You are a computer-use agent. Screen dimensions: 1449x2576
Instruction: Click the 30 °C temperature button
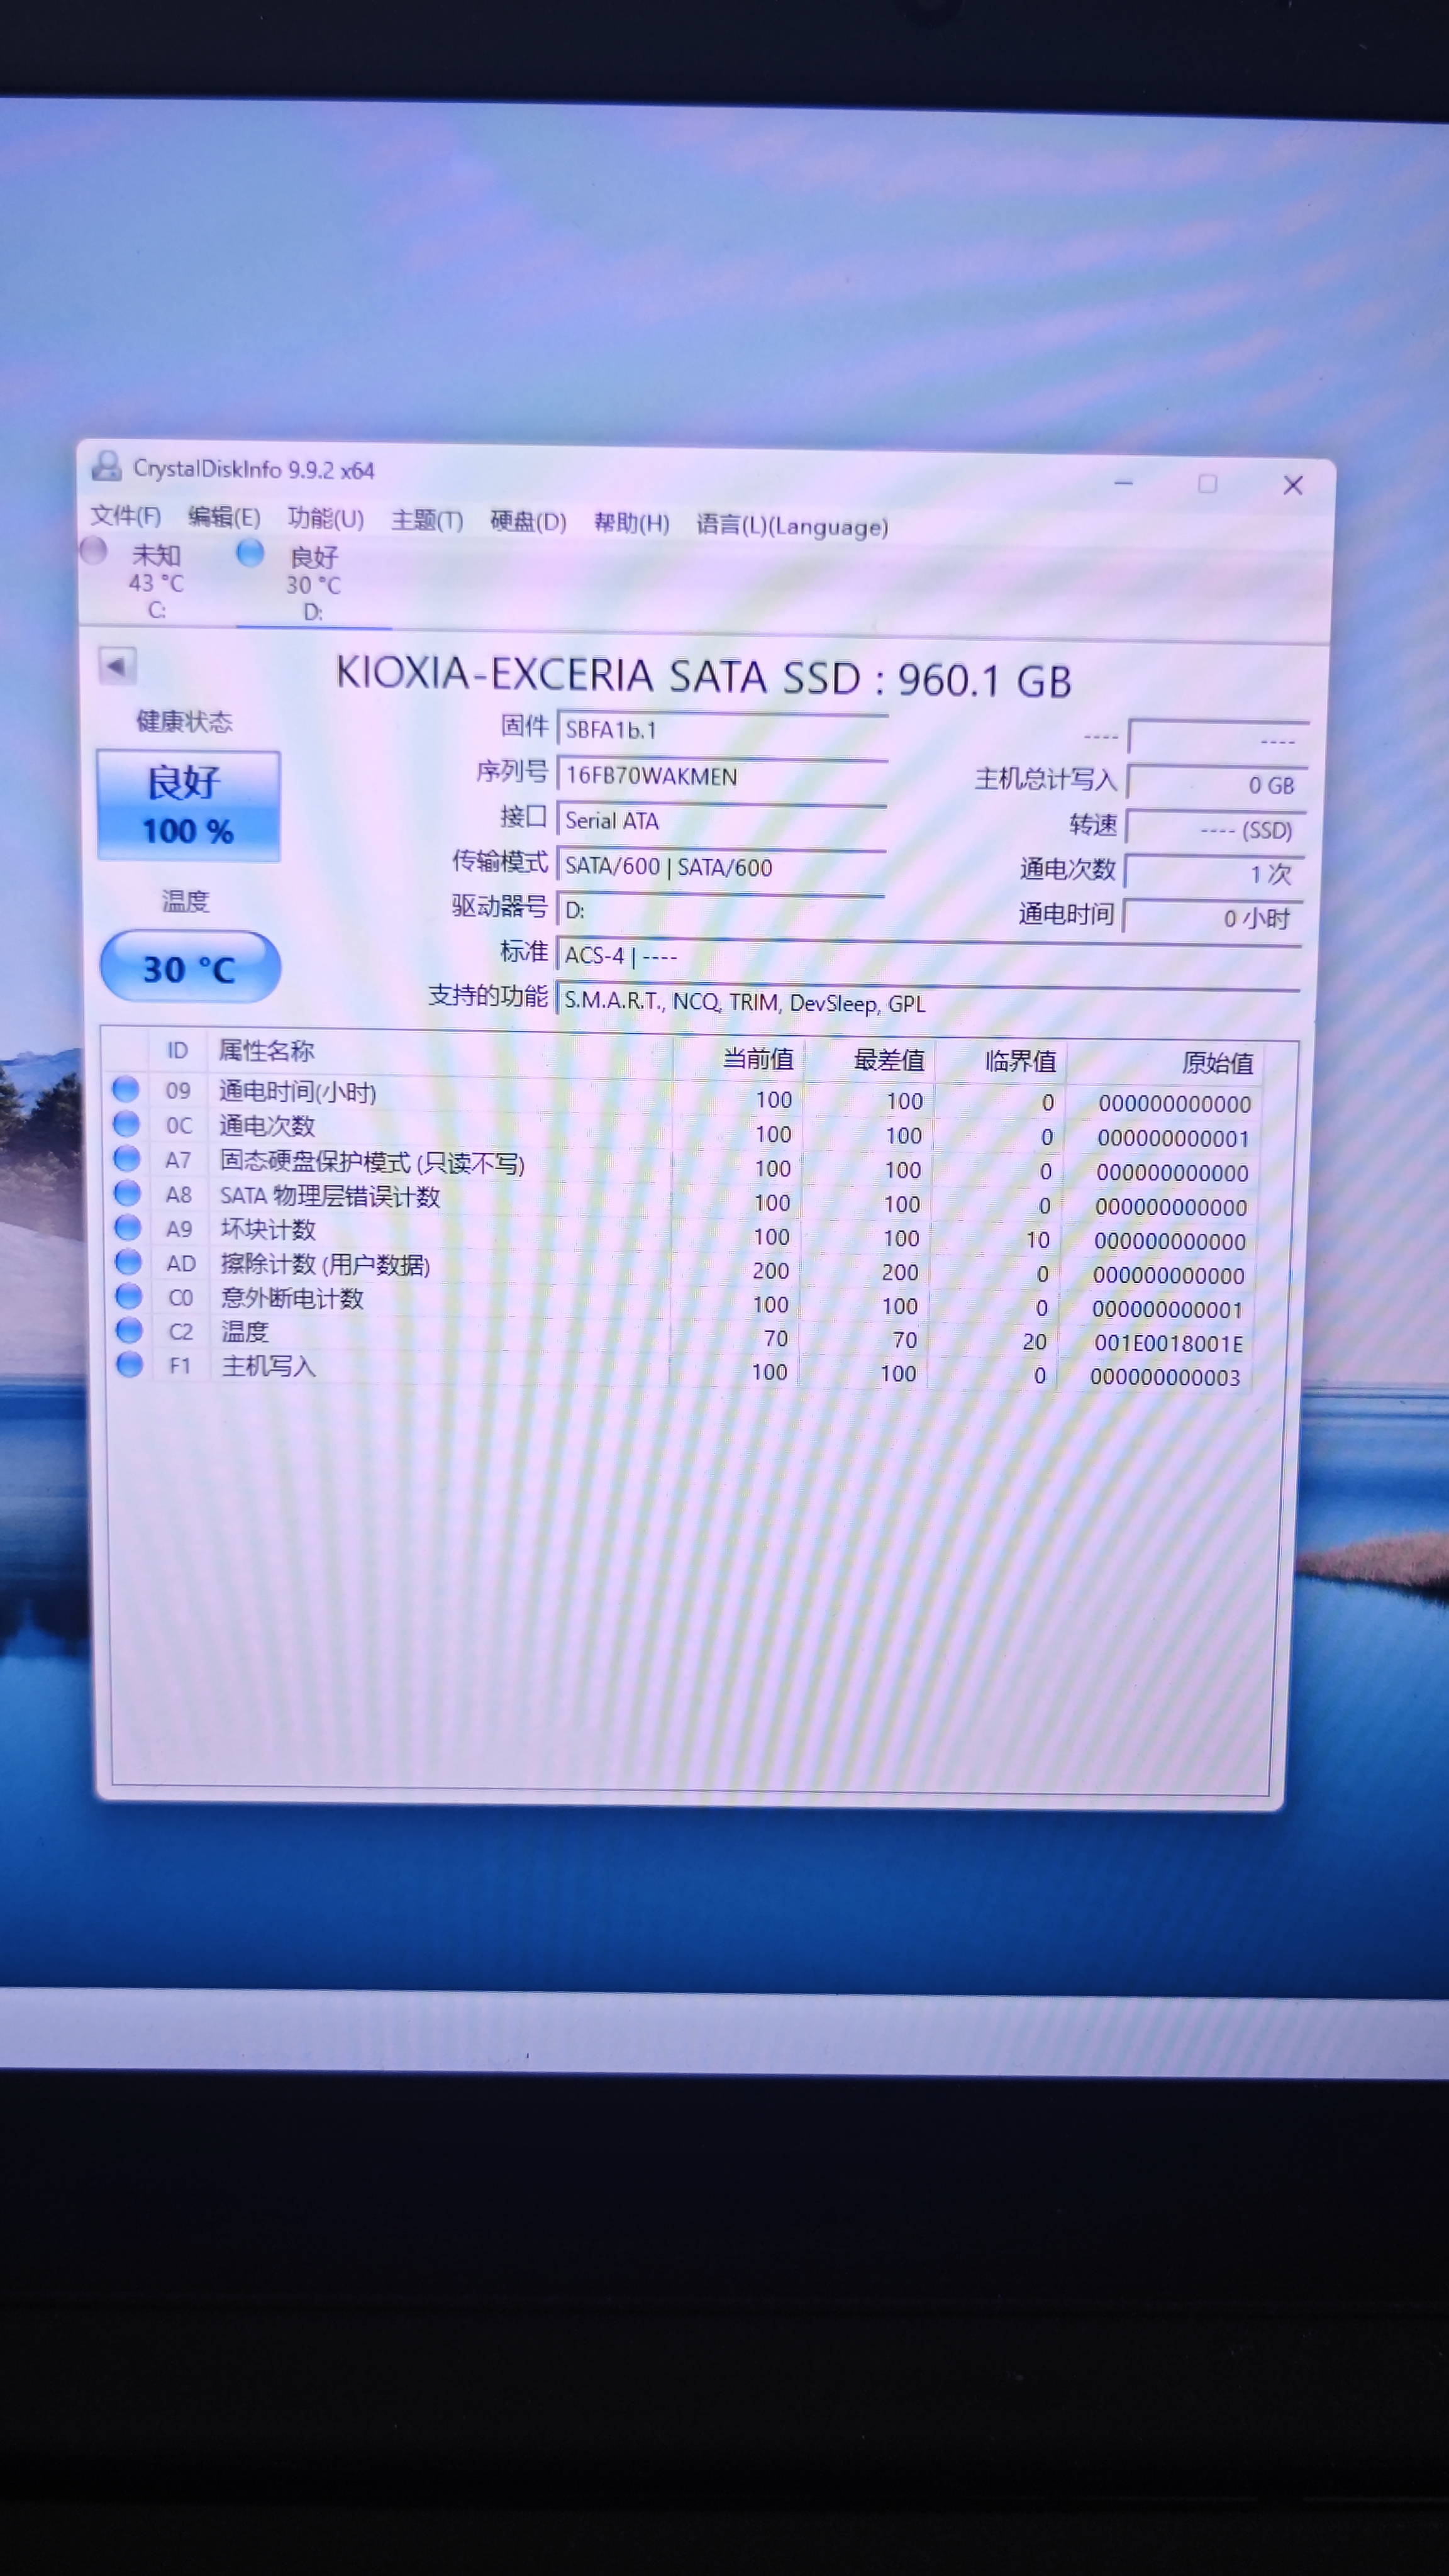[190, 967]
